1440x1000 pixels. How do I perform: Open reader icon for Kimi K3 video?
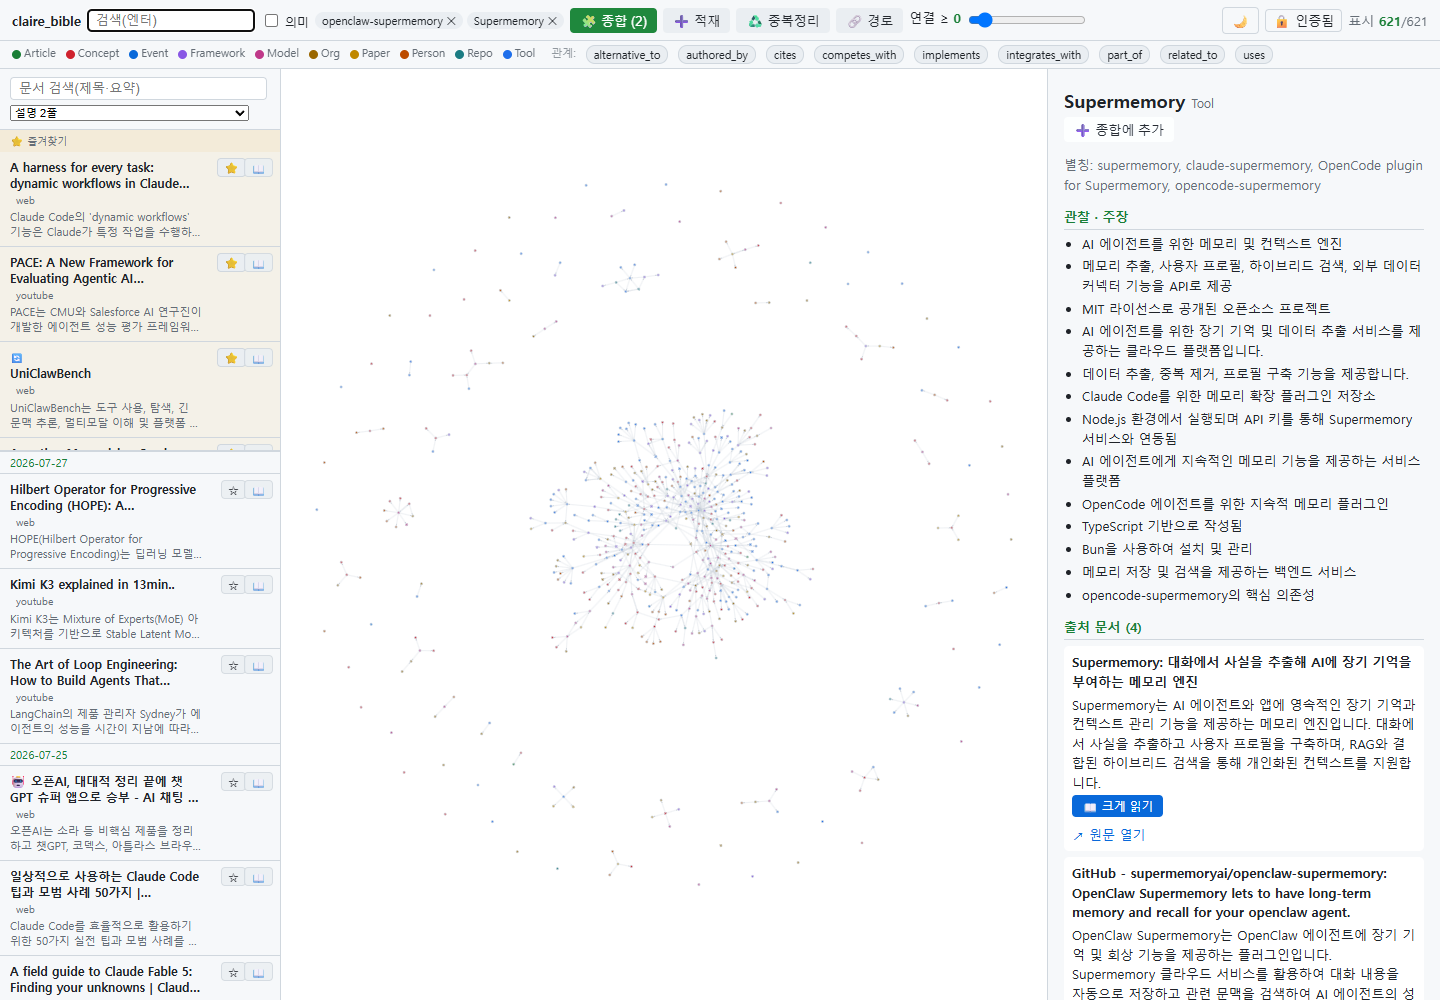tap(259, 585)
